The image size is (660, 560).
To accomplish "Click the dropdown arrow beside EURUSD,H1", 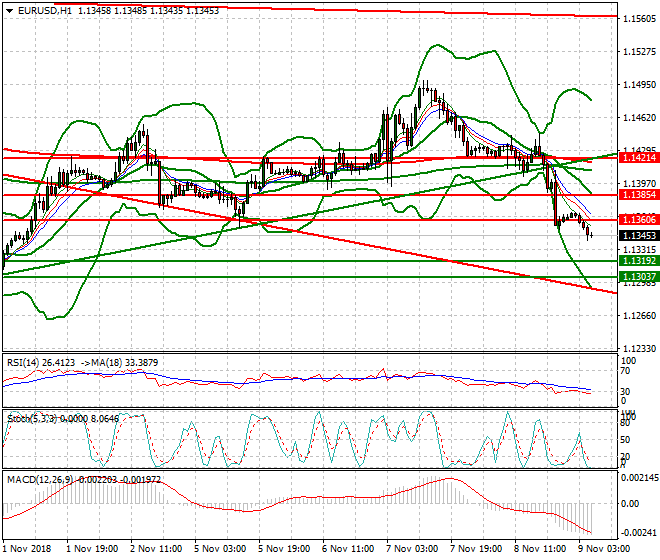I will [x=8, y=10].
